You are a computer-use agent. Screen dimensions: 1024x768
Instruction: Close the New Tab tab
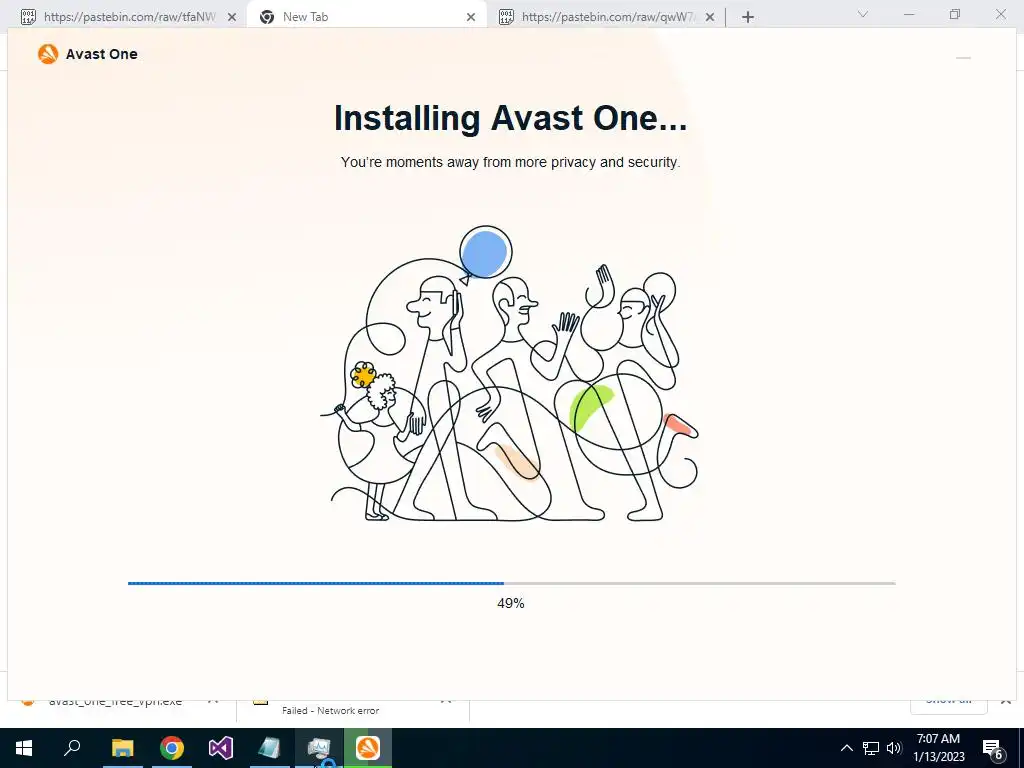(471, 18)
